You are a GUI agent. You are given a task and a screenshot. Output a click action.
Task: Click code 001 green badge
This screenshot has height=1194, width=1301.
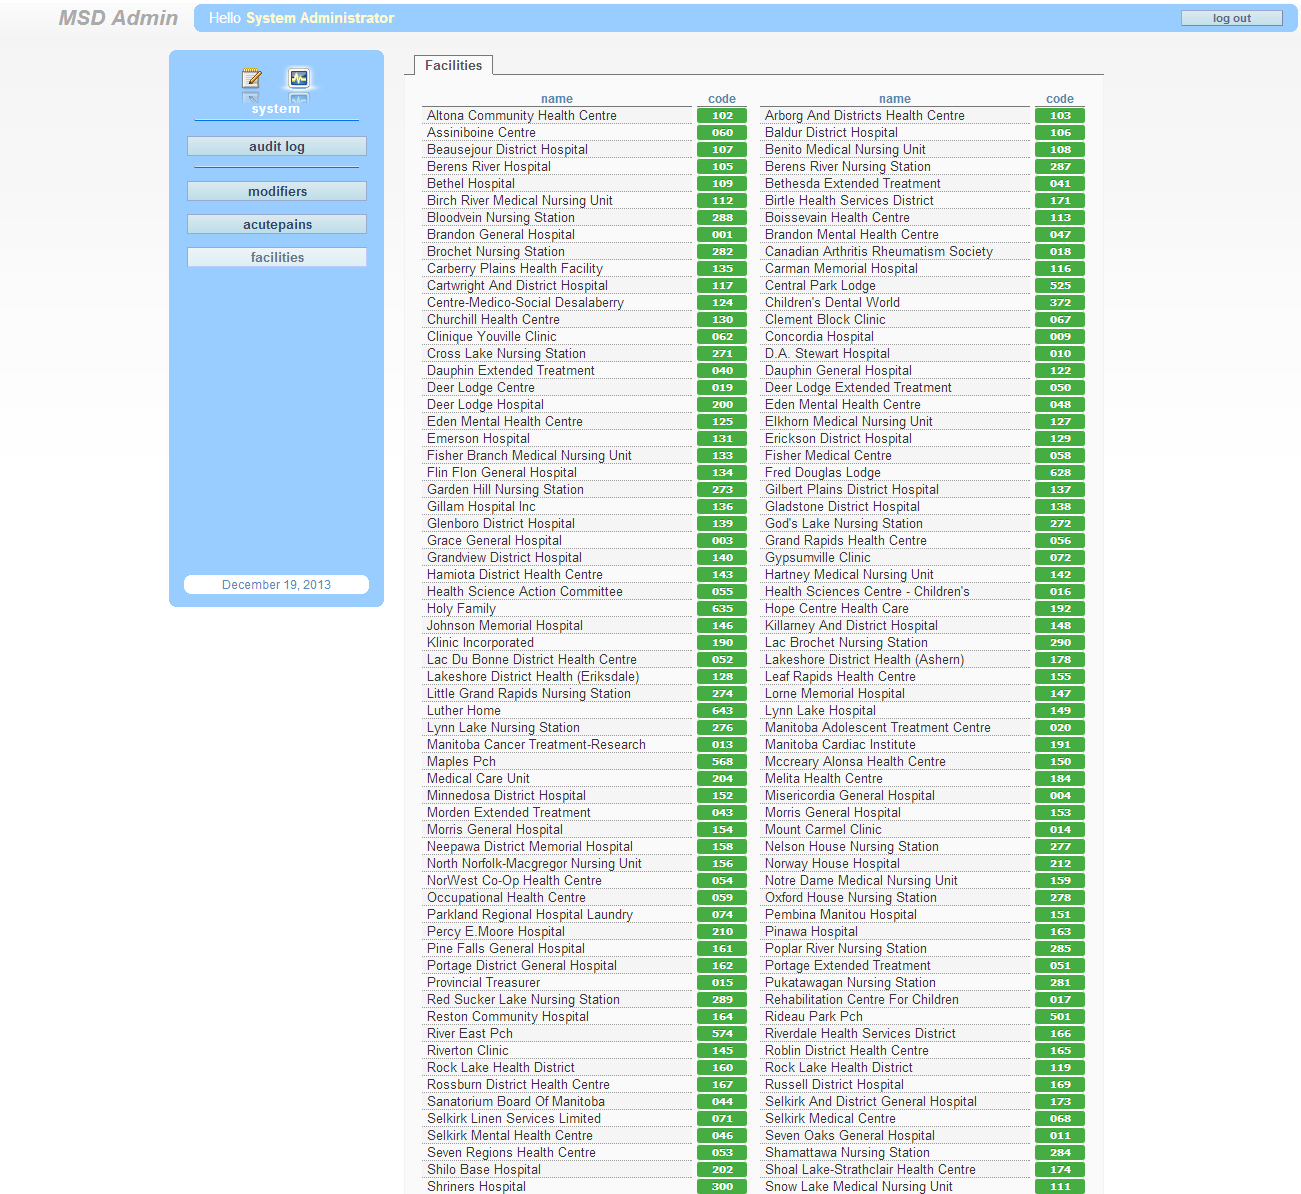pos(722,235)
